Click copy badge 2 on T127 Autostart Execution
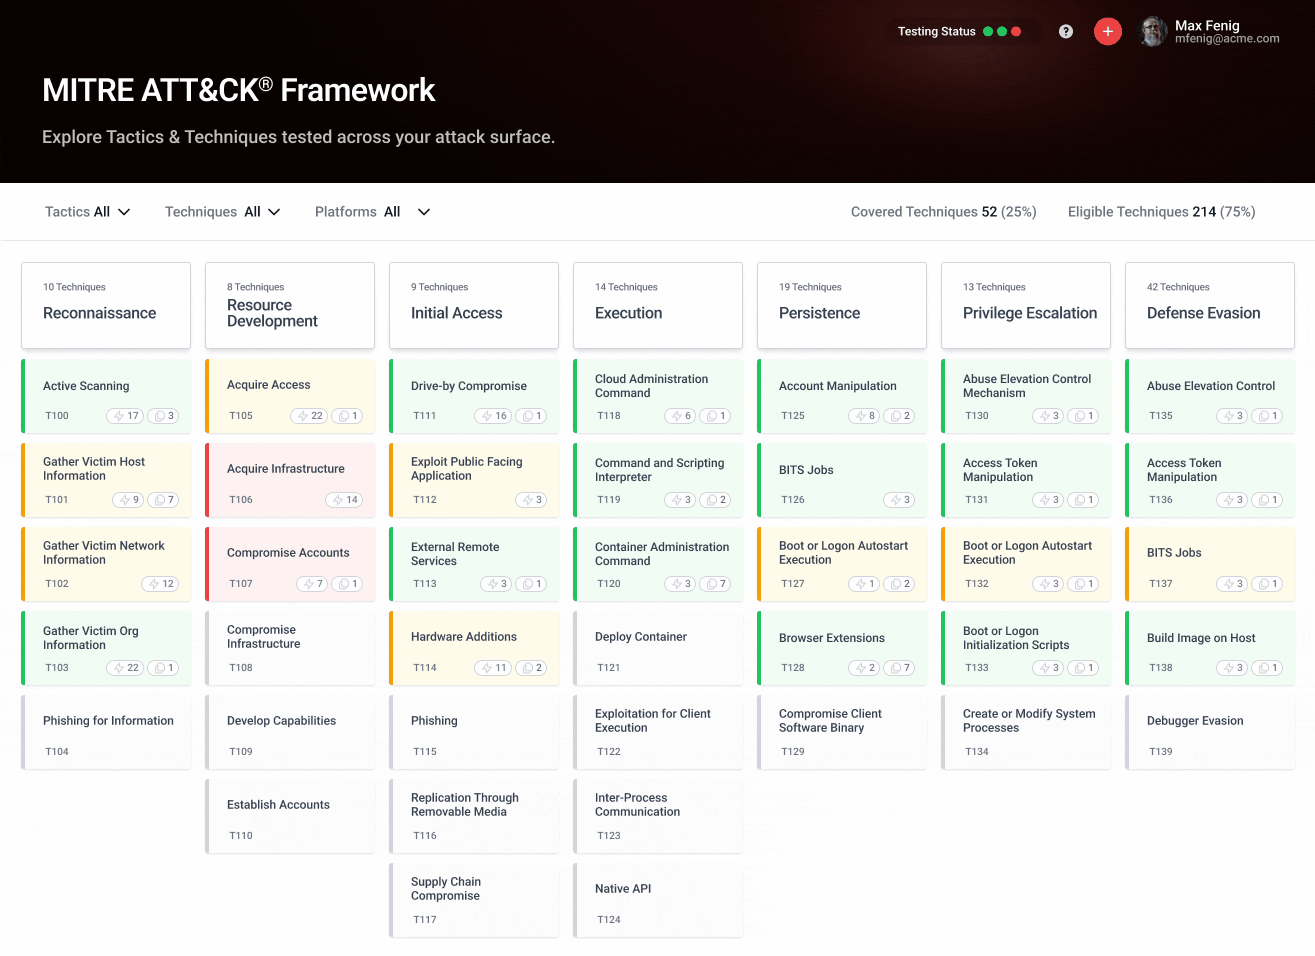This screenshot has width=1315, height=956. 900,584
